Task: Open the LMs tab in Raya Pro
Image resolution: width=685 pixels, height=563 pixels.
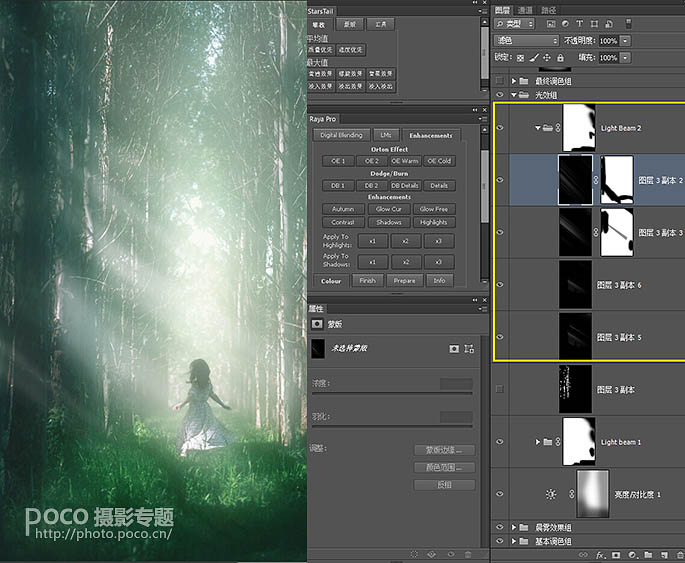Action: (x=386, y=135)
